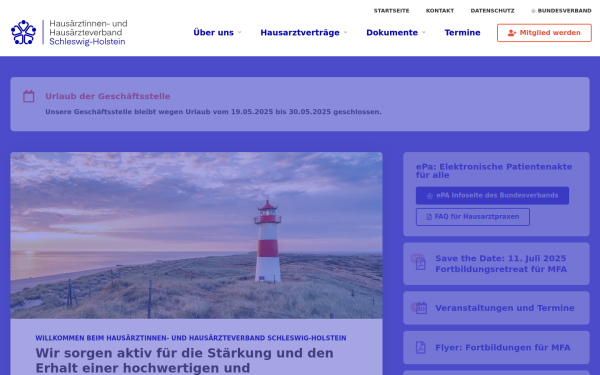
Task: Go to the Termine page
Action: pyautogui.click(x=462, y=33)
